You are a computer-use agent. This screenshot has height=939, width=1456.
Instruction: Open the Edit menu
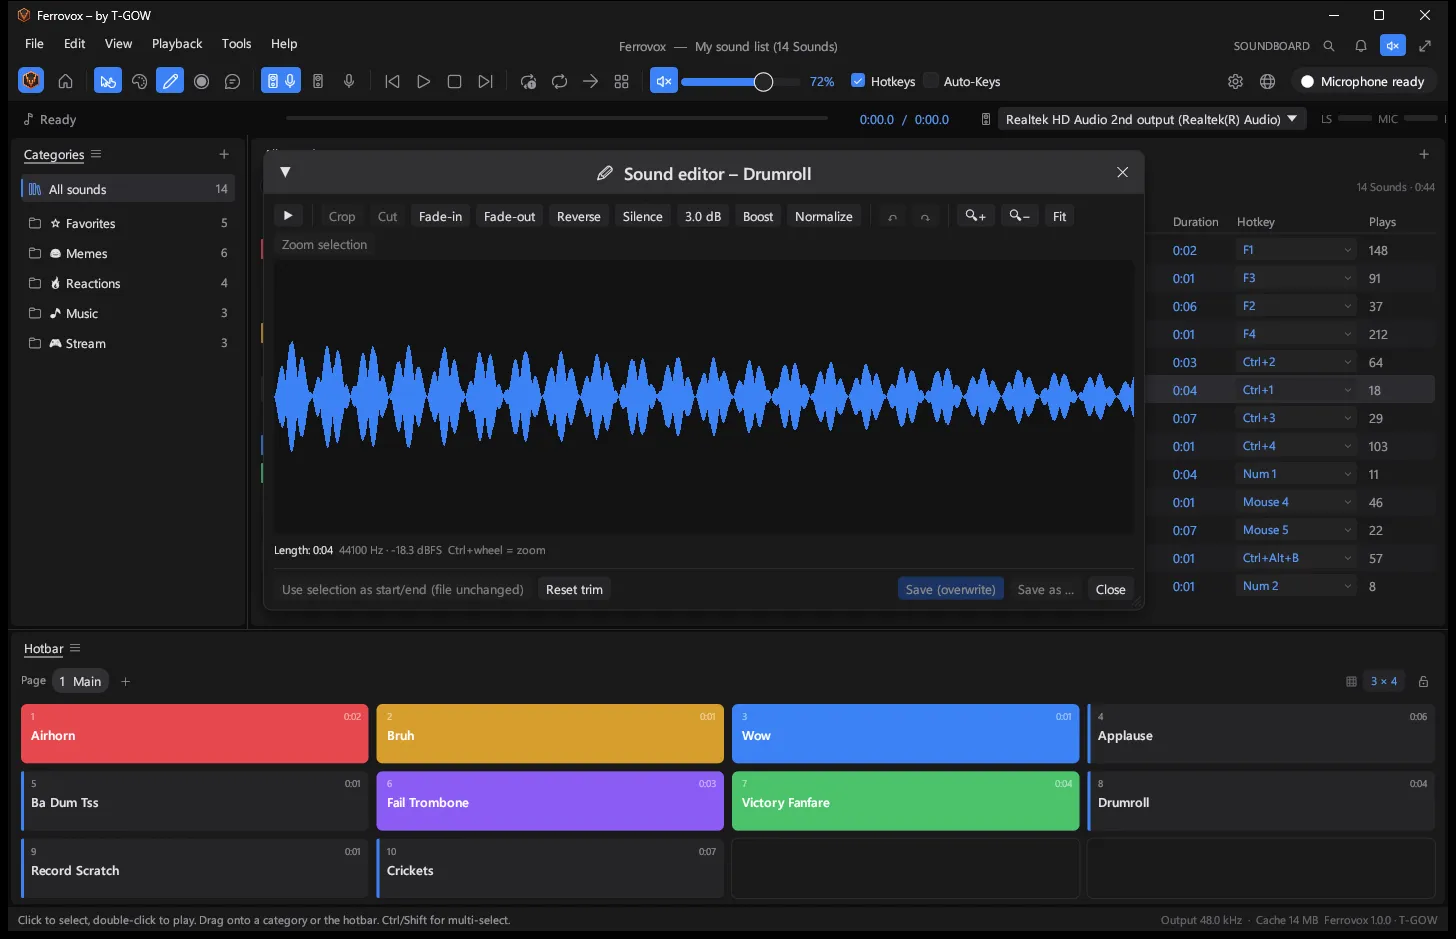[74, 44]
